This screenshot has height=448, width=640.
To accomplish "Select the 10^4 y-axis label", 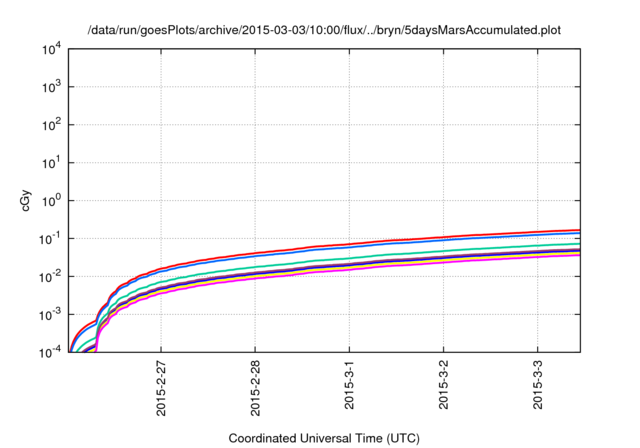I will (x=51, y=49).
